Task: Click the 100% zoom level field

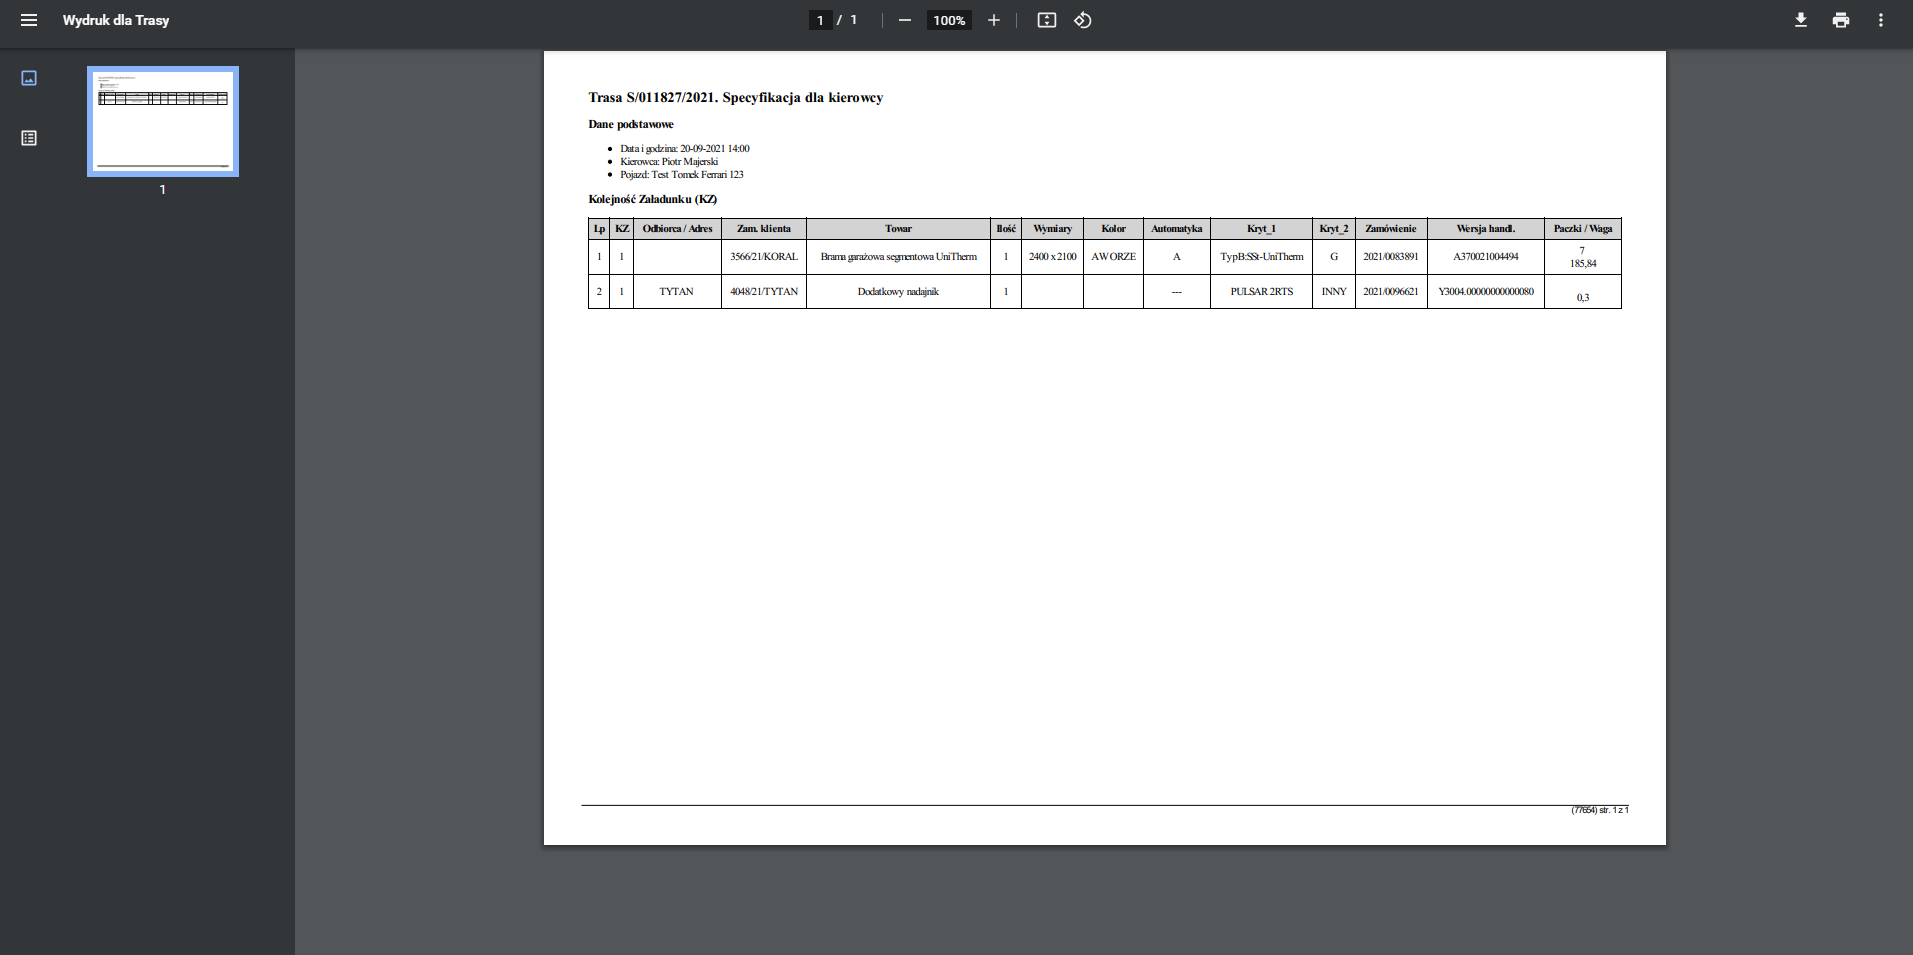Action: (949, 20)
